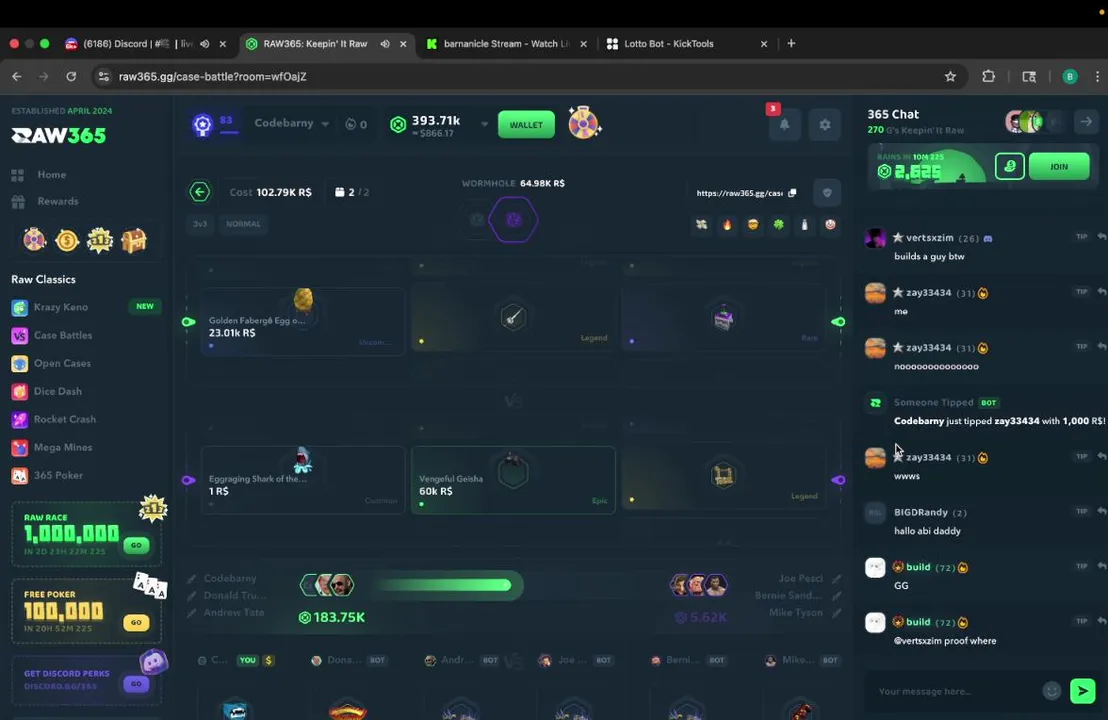Send the salt shaker emoji reaction
The image size is (1108, 720).
[804, 225]
